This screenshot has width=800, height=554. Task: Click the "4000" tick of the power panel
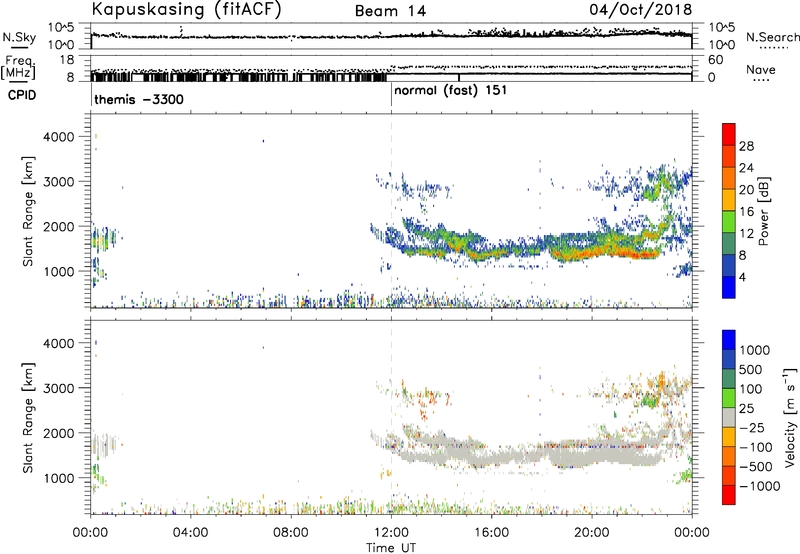(x=59, y=137)
